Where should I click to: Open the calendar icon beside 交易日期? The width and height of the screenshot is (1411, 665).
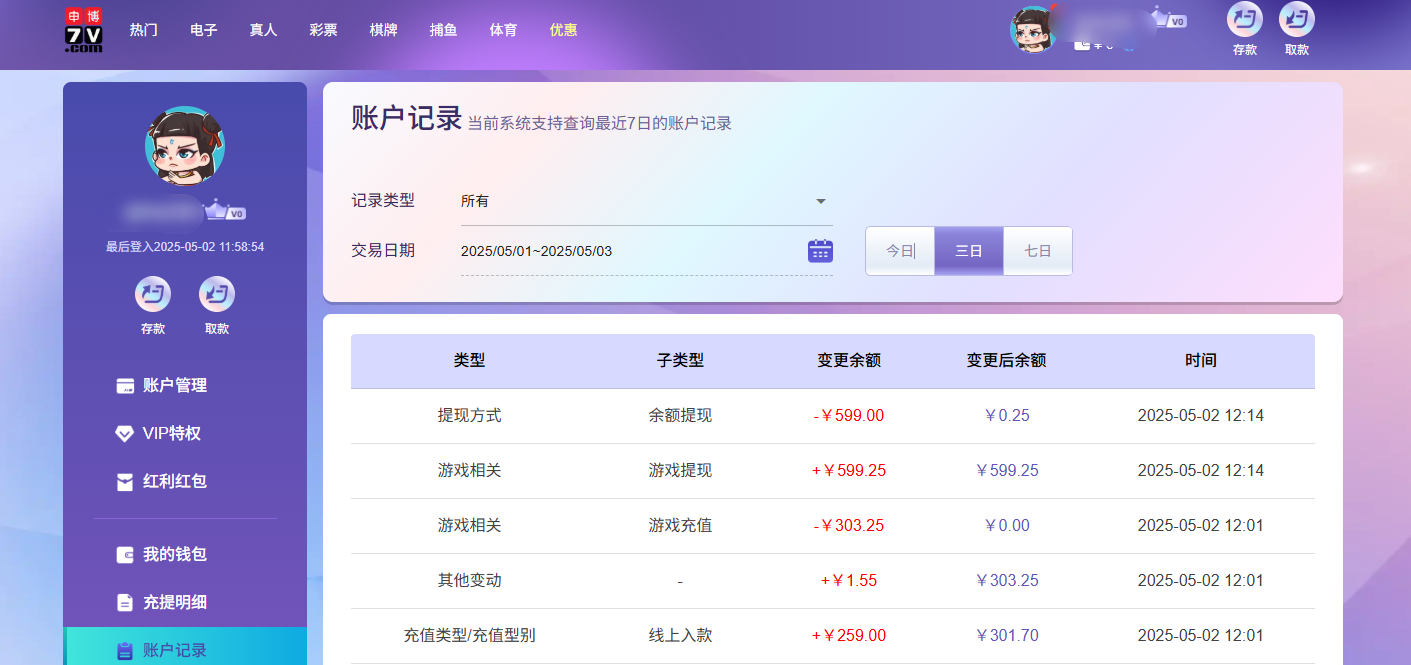[x=819, y=250]
